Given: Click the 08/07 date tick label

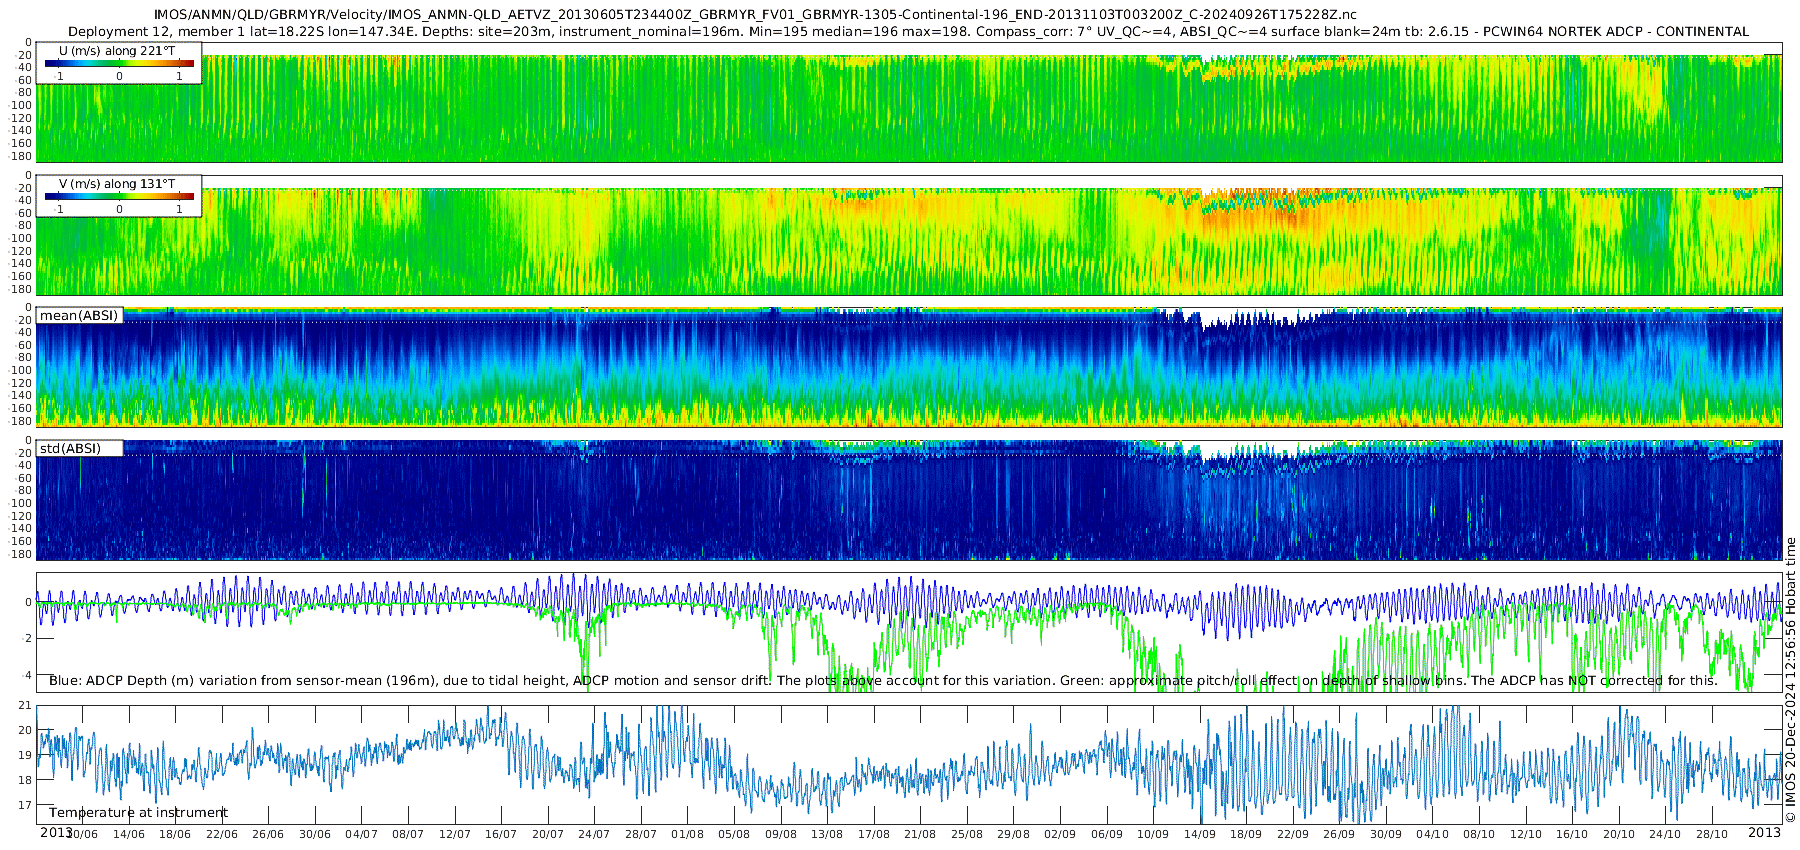Looking at the screenshot, I should pyautogui.click(x=408, y=834).
